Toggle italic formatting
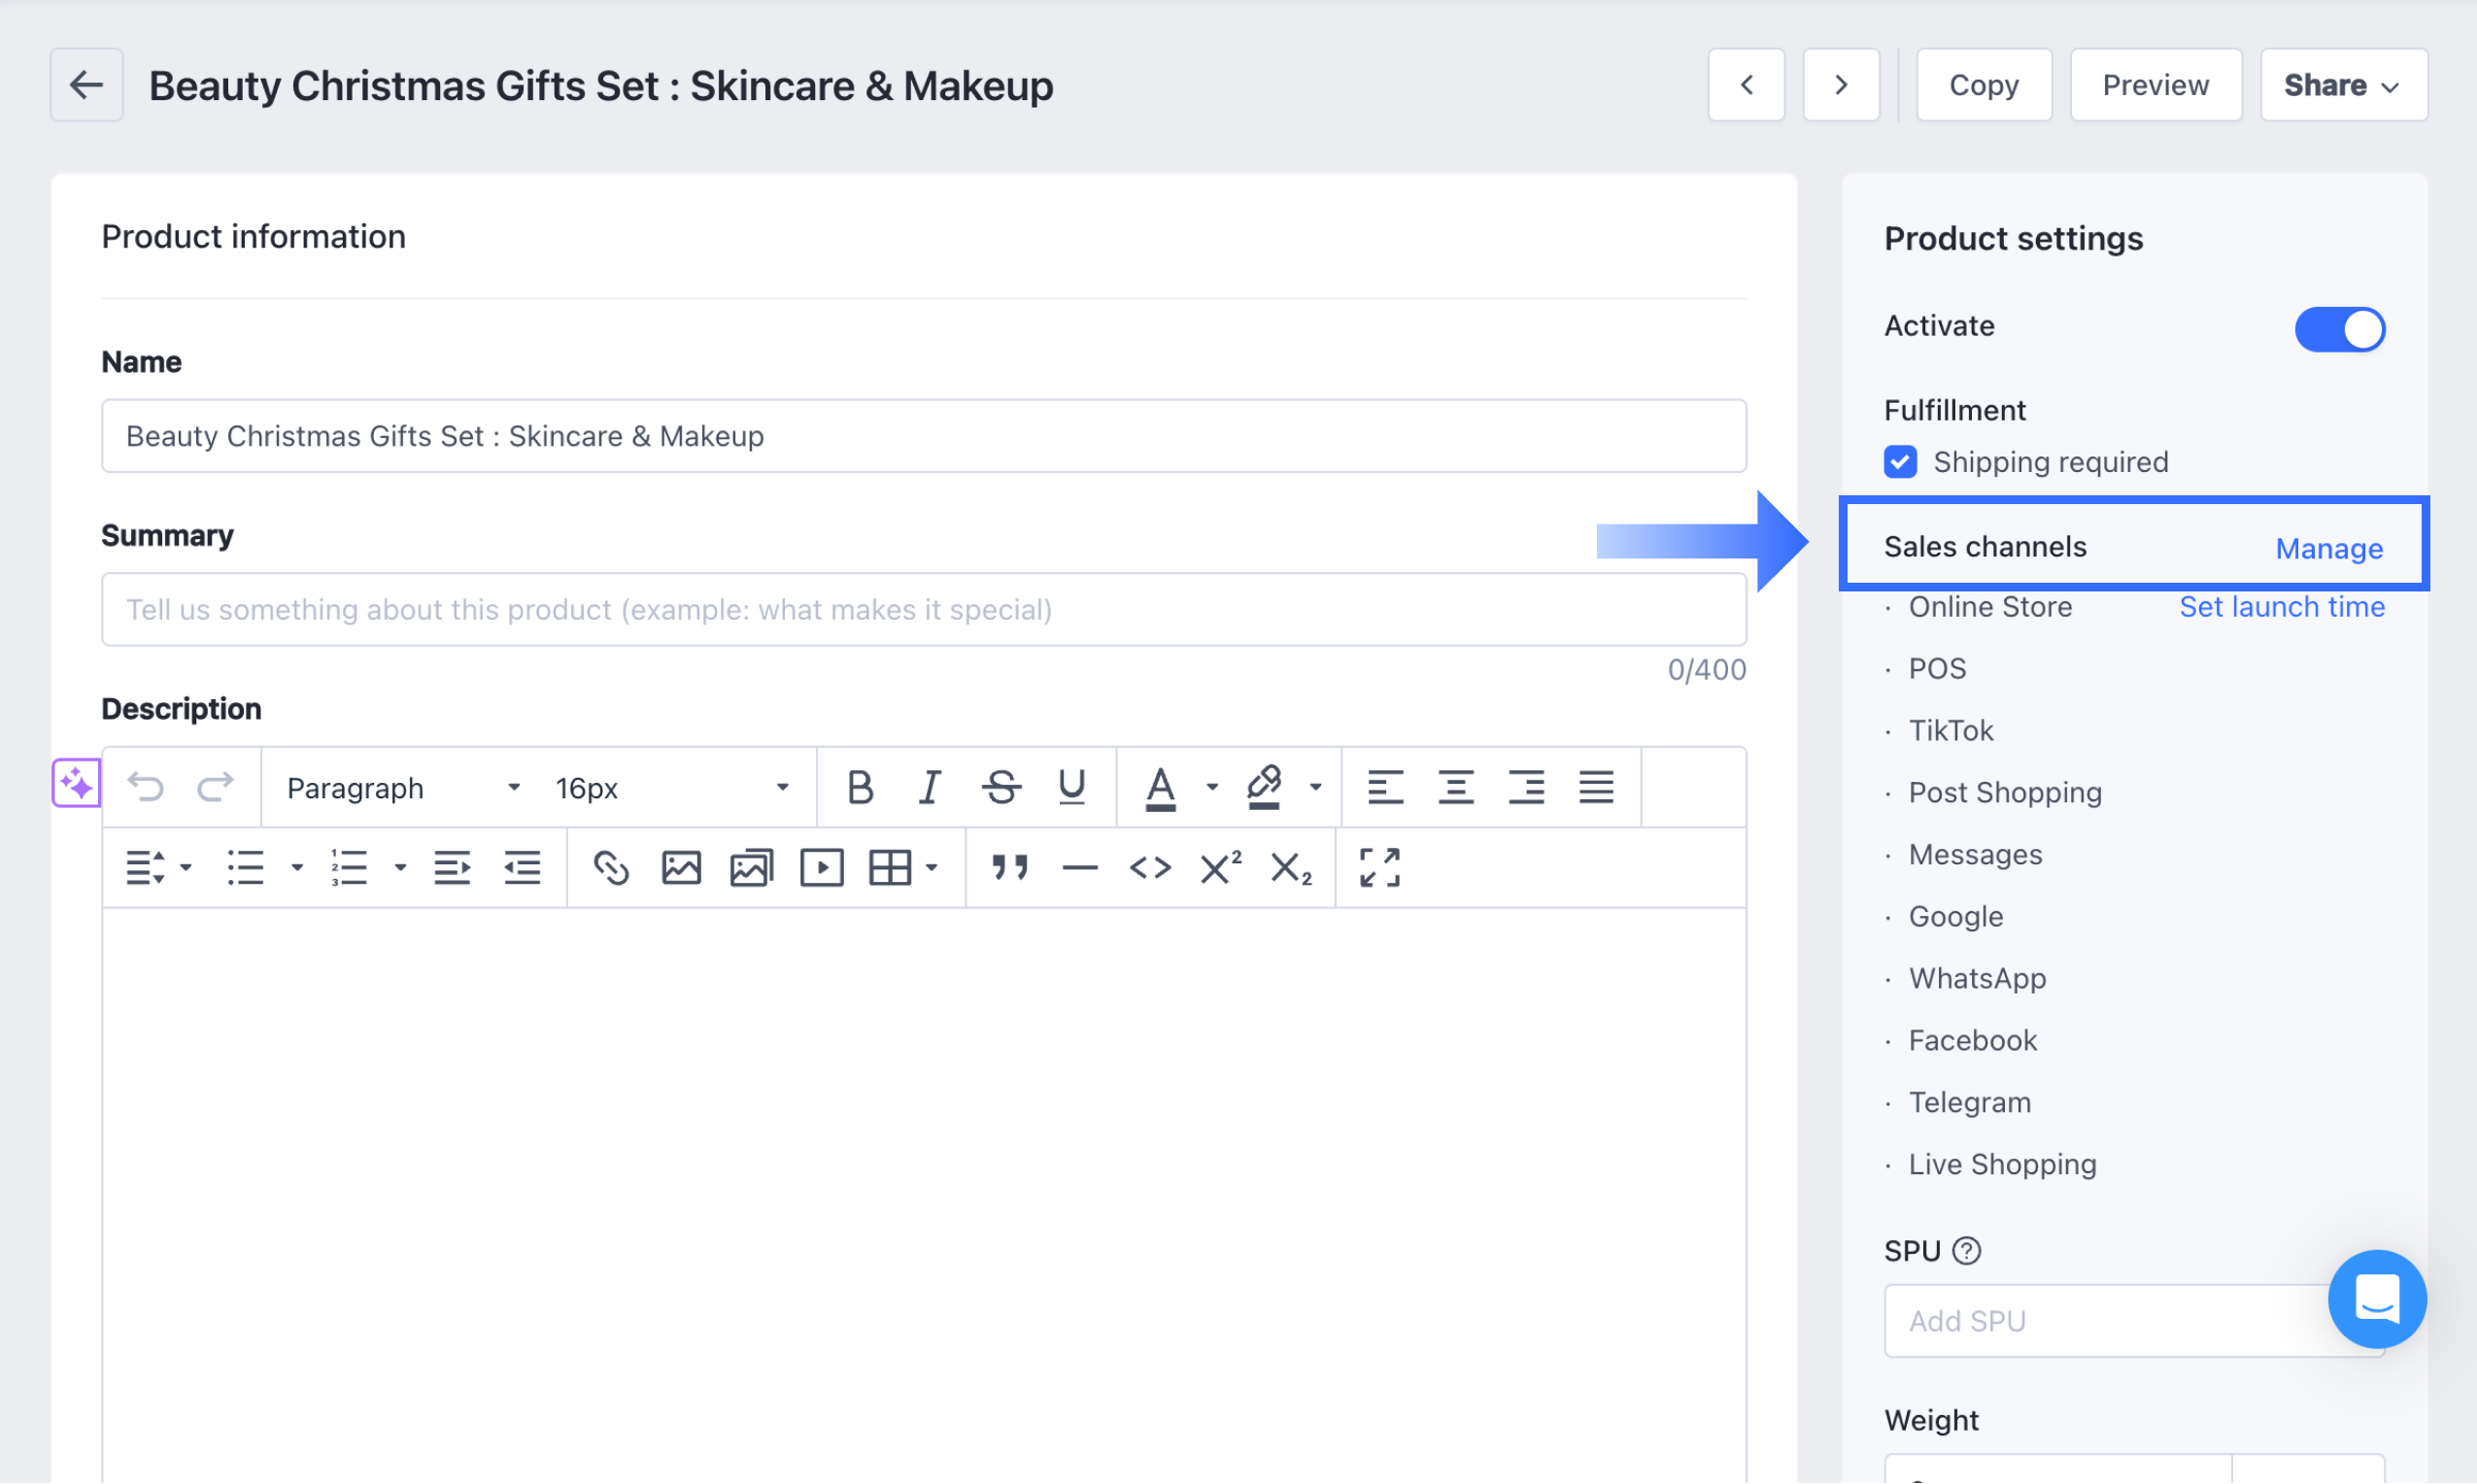The height and width of the screenshot is (1484, 2477). 930,787
